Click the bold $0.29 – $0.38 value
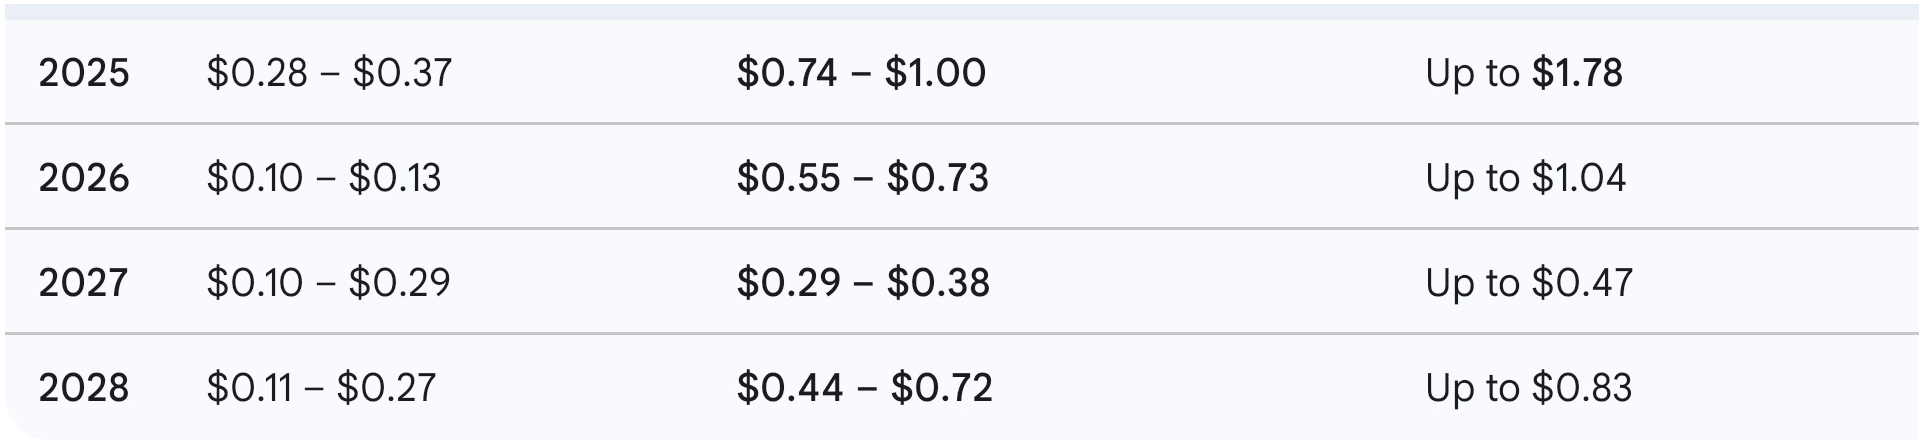 coord(863,283)
